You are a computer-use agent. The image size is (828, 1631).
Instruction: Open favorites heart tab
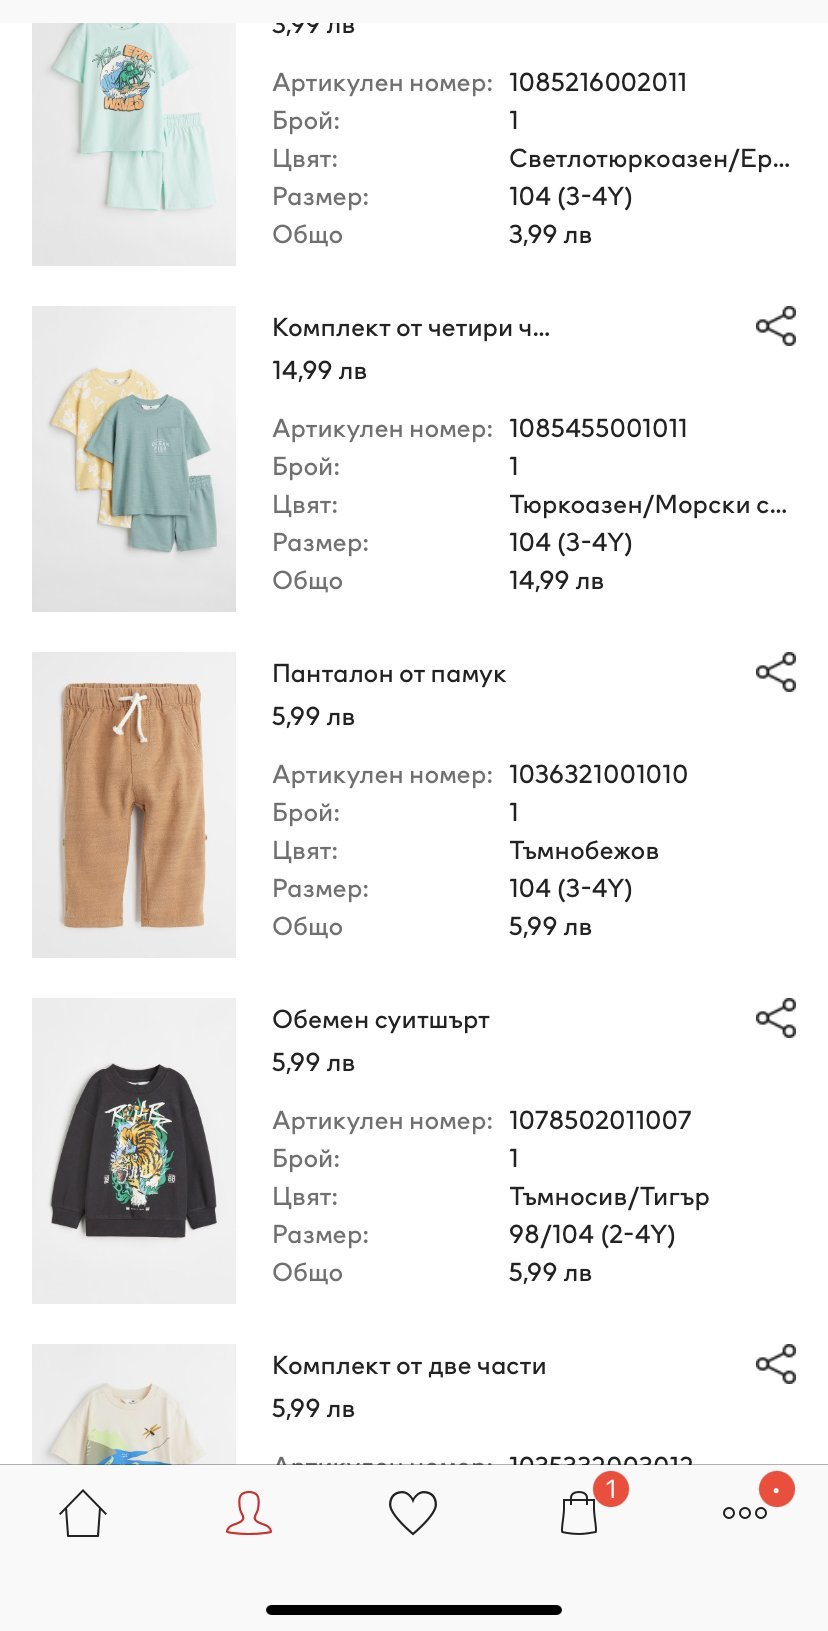coord(413,1513)
